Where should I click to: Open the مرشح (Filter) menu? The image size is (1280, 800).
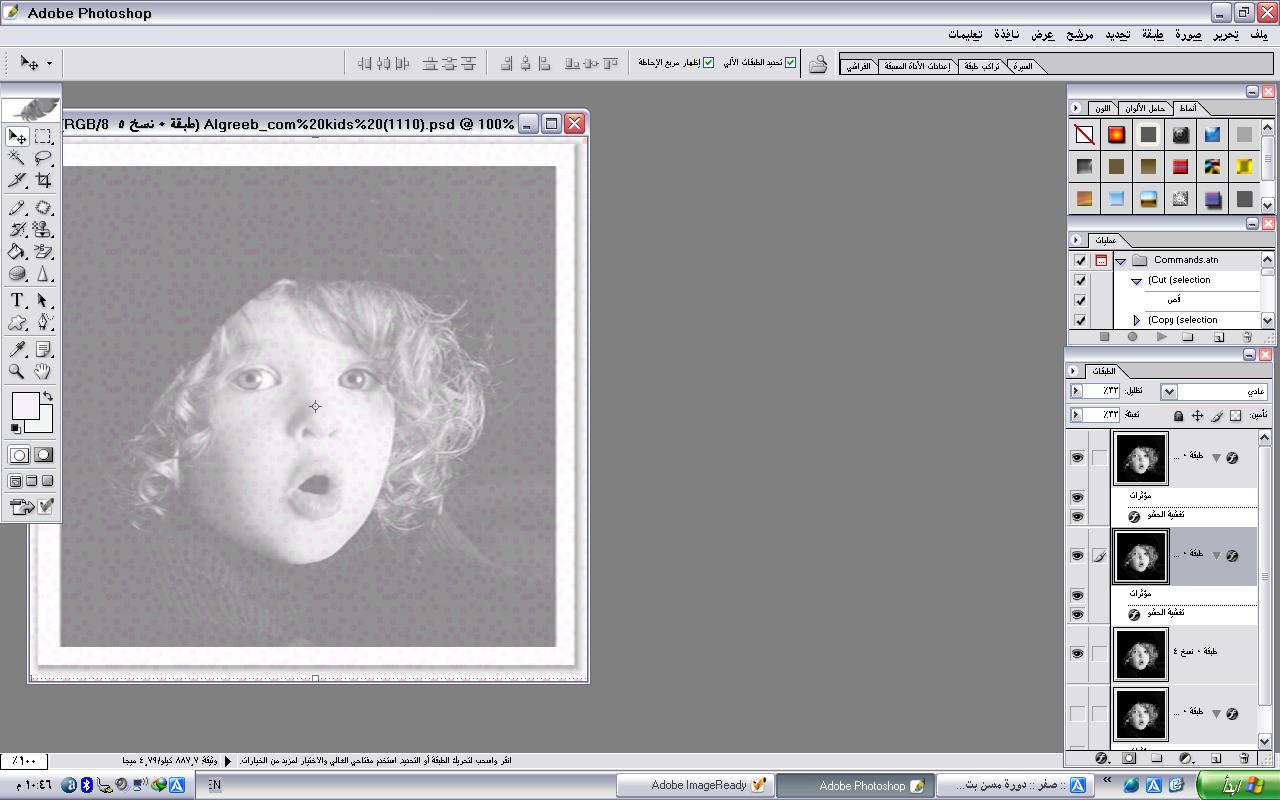(1079, 35)
